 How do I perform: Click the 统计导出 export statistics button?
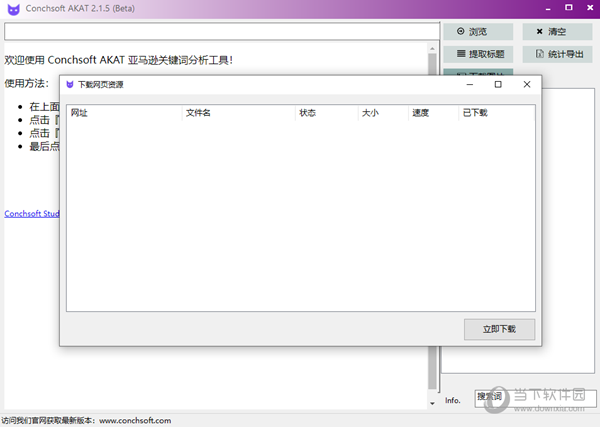pos(557,54)
